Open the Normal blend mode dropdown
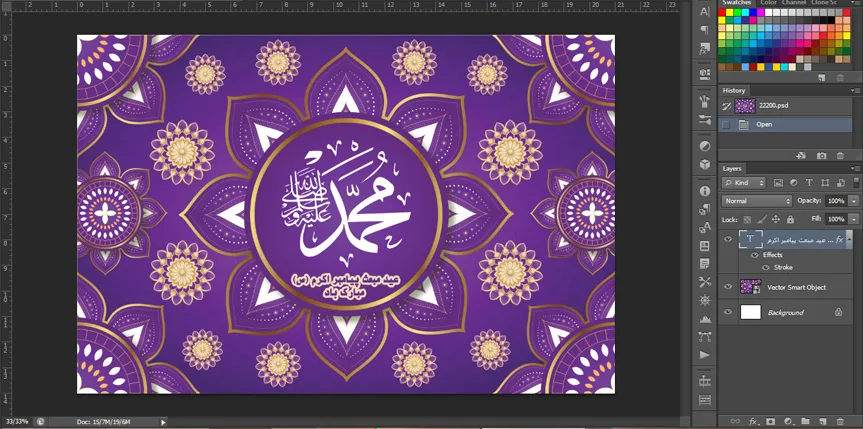Image resolution: width=863 pixels, height=429 pixels. [757, 201]
